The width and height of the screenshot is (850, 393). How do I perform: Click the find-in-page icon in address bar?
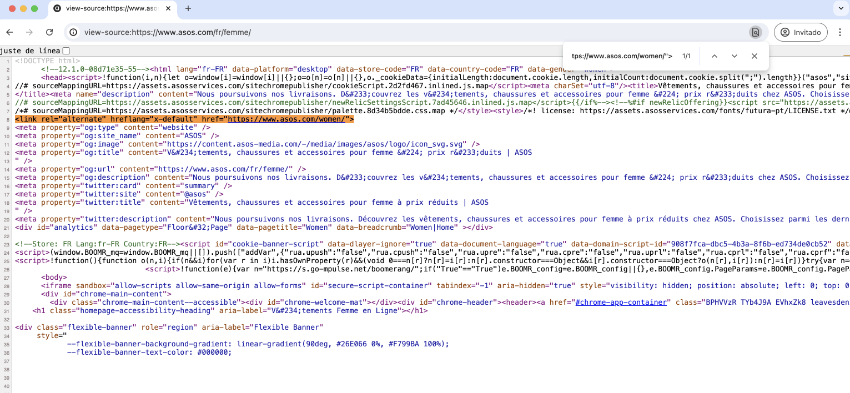[x=755, y=33]
